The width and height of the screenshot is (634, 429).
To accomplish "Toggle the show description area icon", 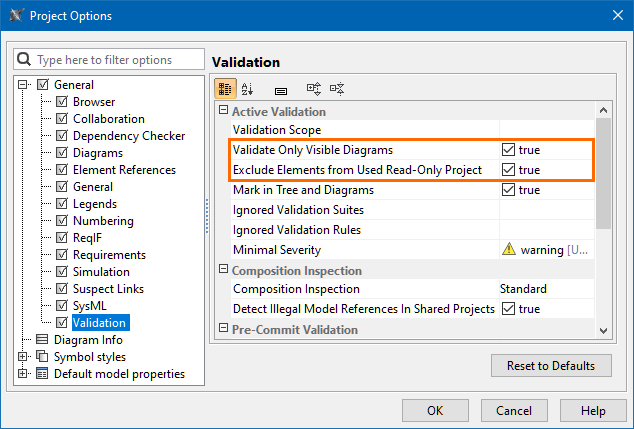I will [281, 90].
